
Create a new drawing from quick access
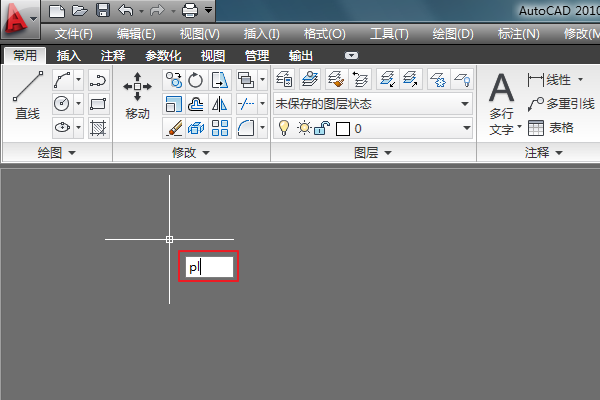[57, 11]
